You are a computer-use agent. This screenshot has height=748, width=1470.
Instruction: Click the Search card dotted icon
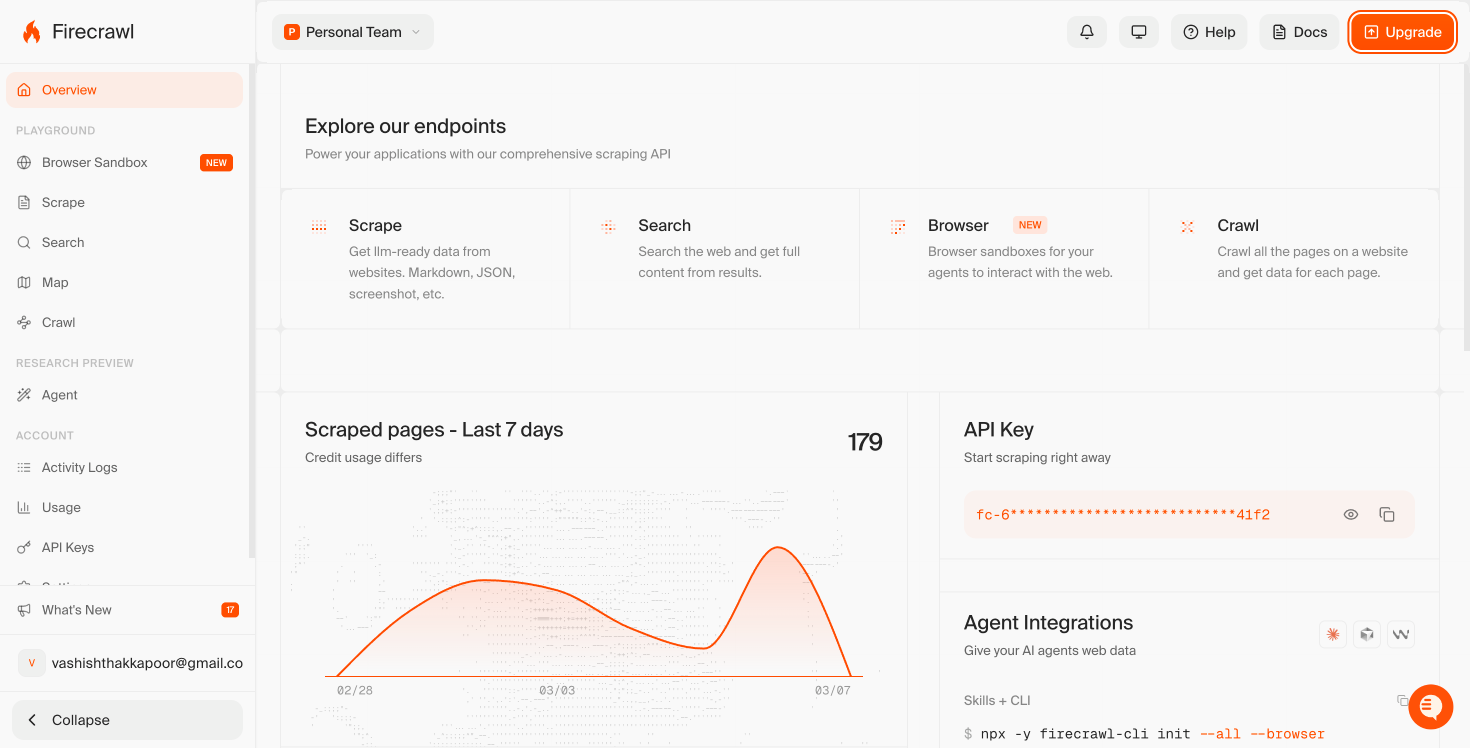(608, 227)
